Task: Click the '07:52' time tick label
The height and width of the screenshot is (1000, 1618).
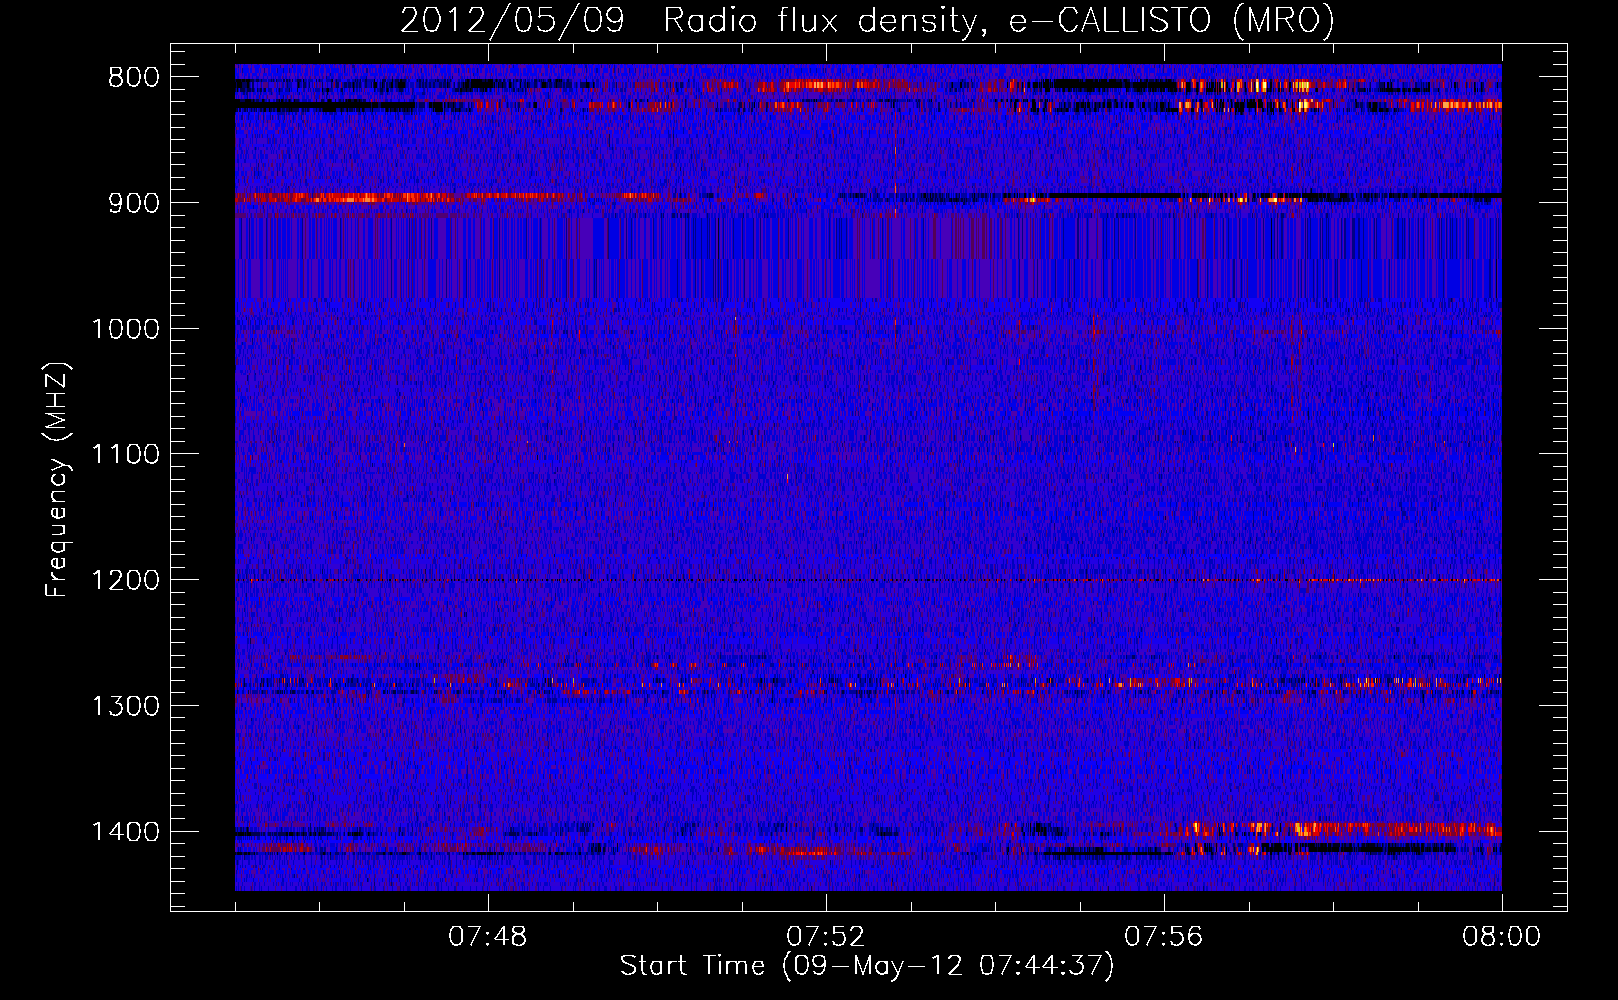Action: pyautogui.click(x=826, y=937)
